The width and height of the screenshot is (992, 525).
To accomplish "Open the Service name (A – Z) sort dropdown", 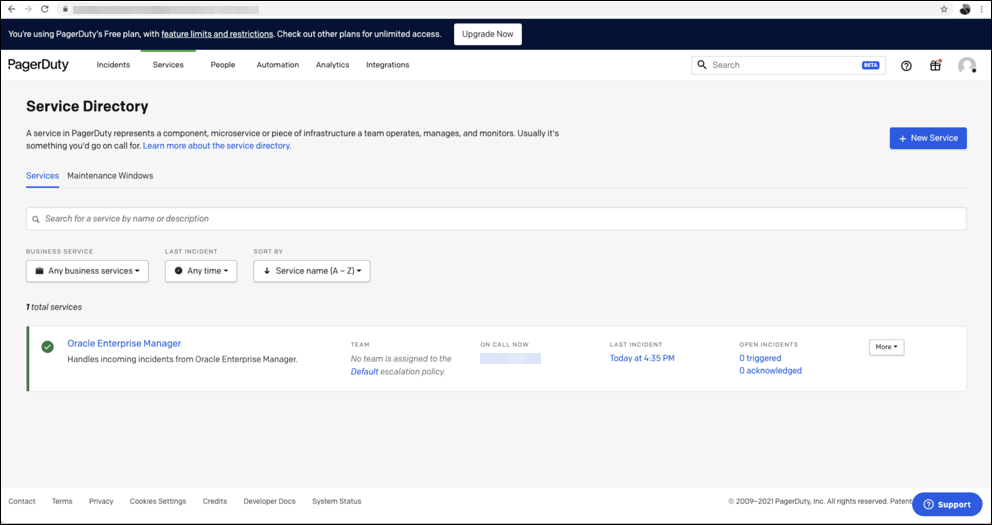I will click(x=312, y=271).
